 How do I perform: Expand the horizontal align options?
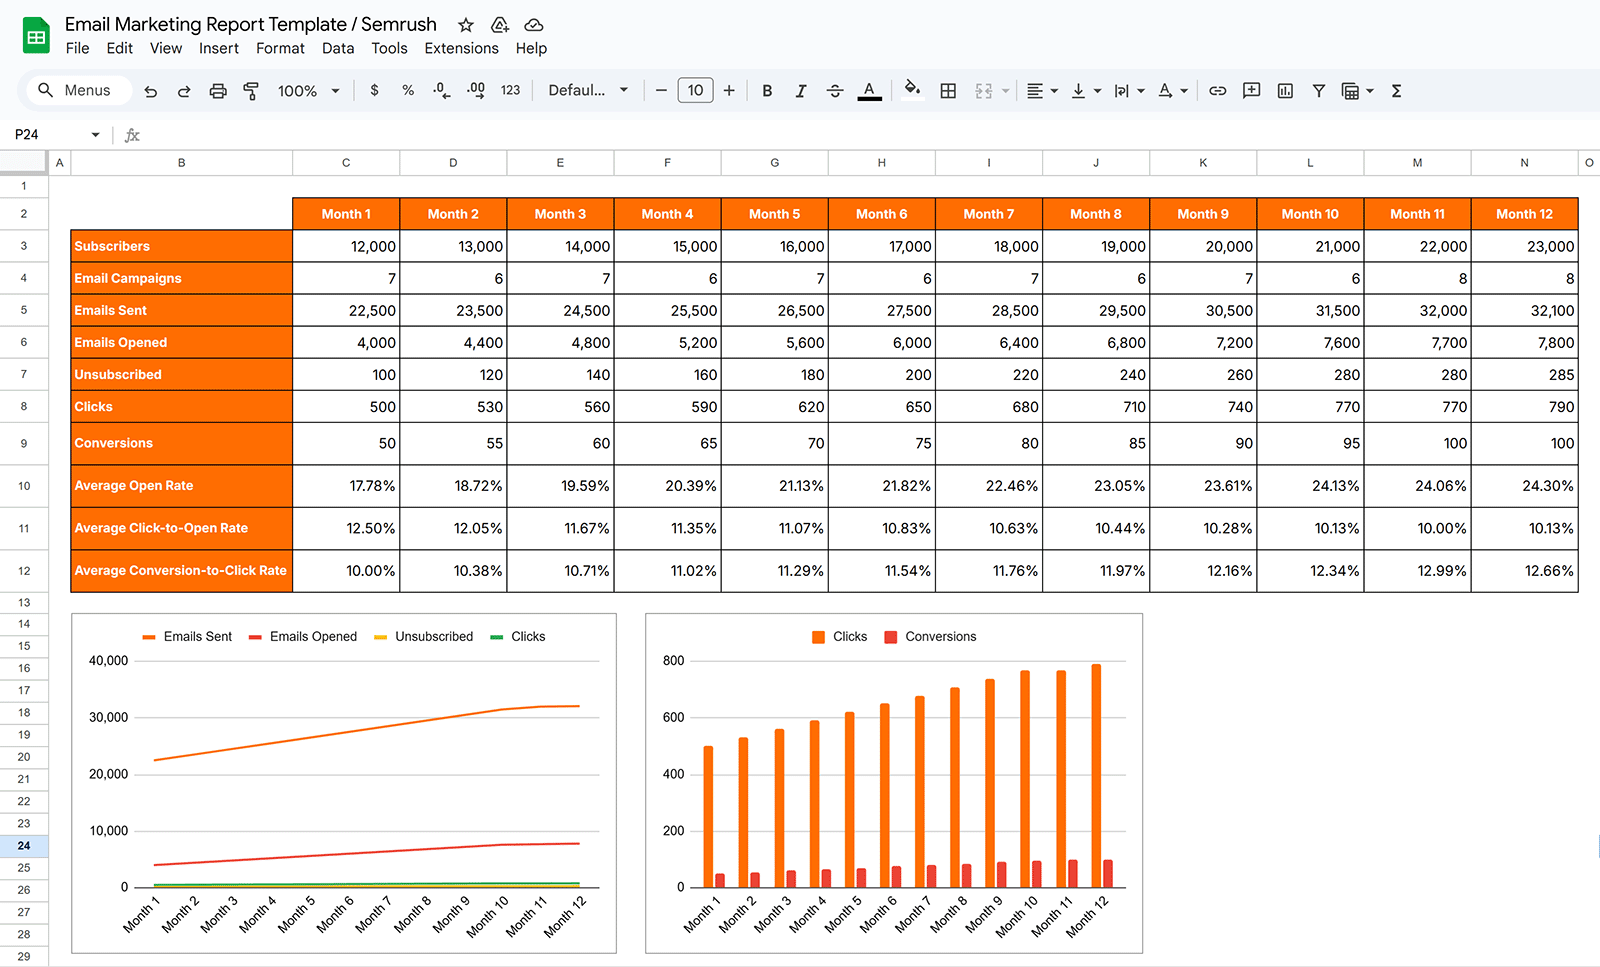pyautogui.click(x=1052, y=90)
